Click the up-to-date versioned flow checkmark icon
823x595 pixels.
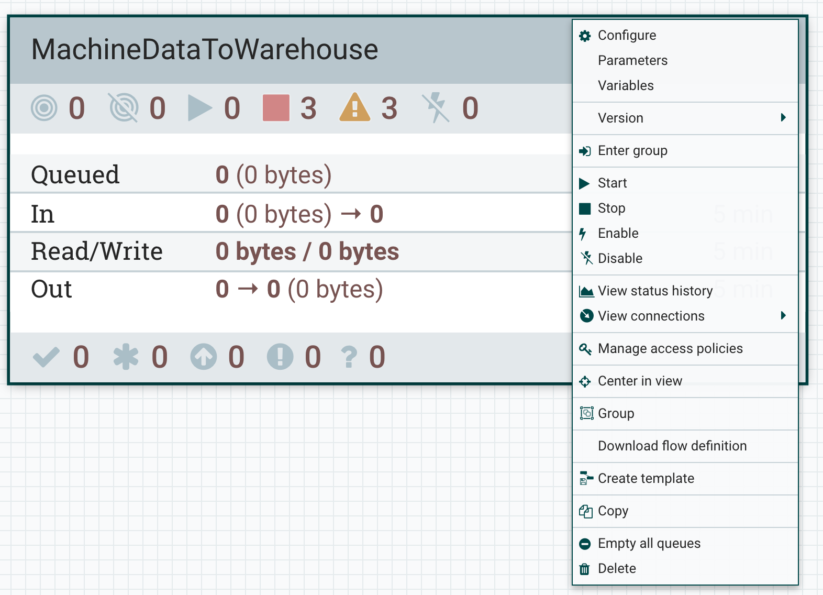tap(46, 357)
